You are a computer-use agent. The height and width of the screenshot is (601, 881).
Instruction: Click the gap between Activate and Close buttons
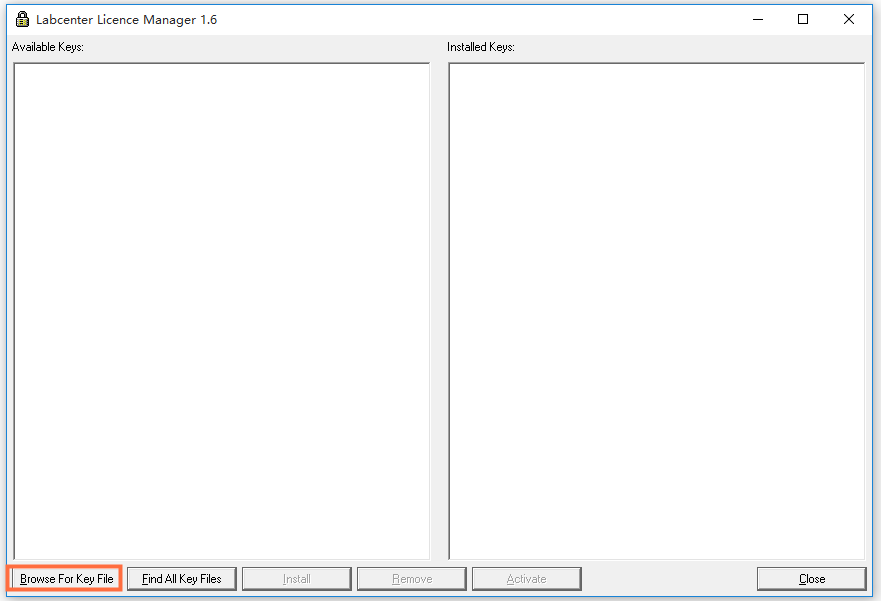tap(668, 579)
